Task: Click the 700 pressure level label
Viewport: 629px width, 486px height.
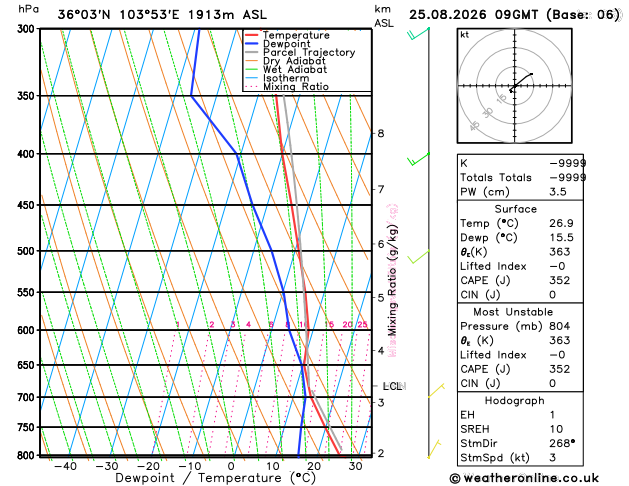Action: 28,397
